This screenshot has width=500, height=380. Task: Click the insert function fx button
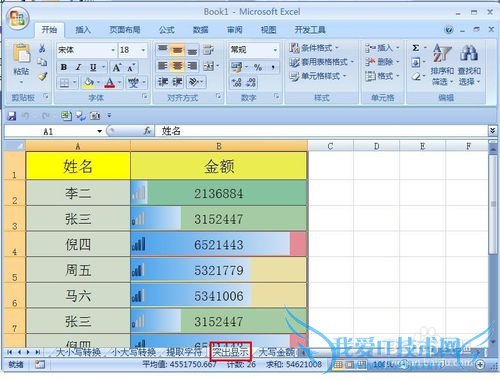pyautogui.click(x=147, y=131)
